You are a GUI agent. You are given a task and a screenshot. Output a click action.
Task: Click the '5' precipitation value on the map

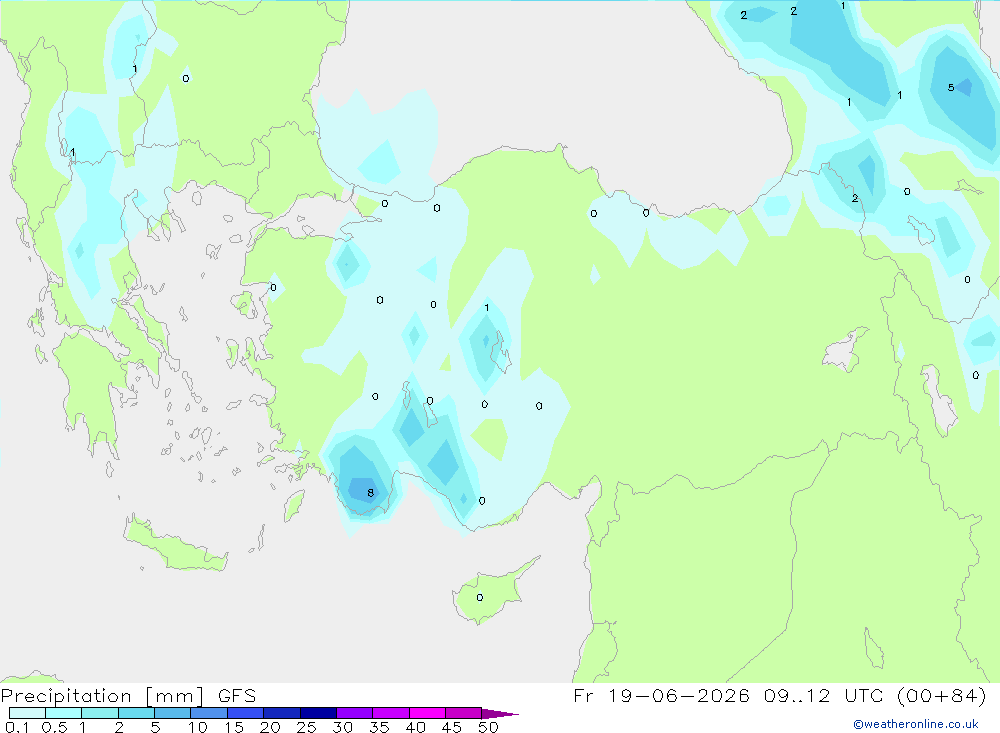pyautogui.click(x=951, y=88)
